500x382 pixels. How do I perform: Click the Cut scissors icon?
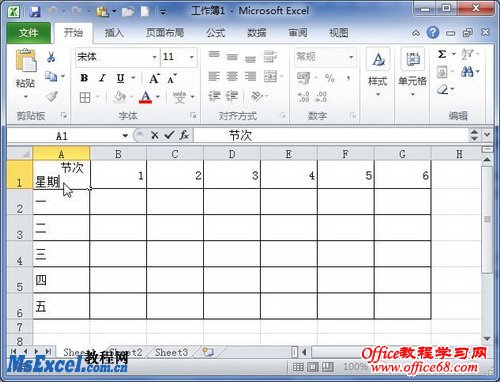click(51, 57)
